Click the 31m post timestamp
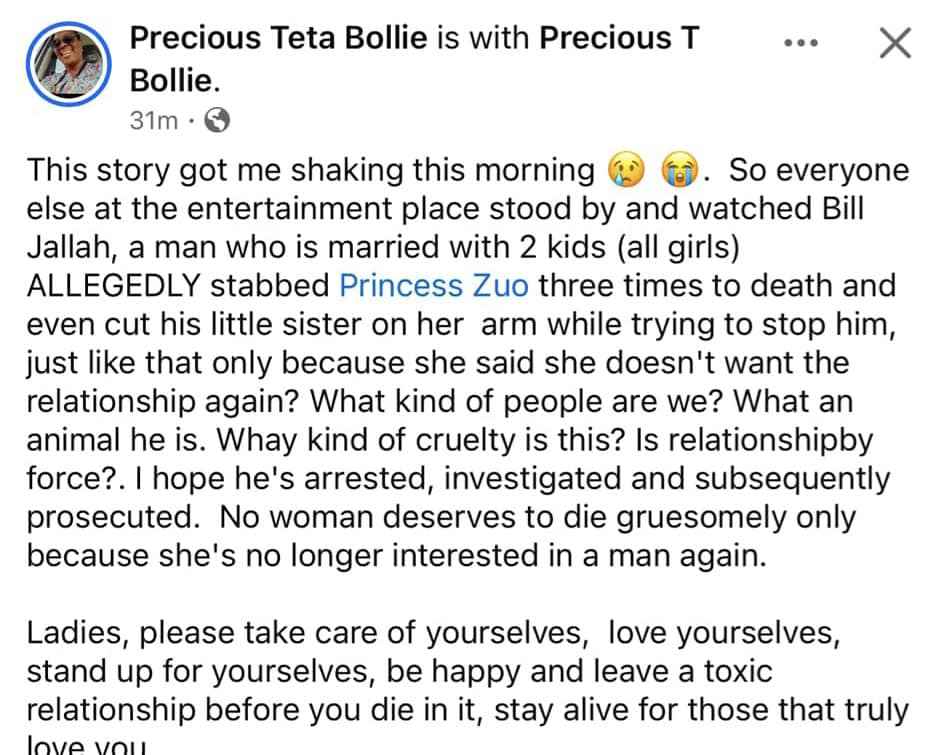Image resolution: width=942 pixels, height=755 pixels. pos(153,121)
